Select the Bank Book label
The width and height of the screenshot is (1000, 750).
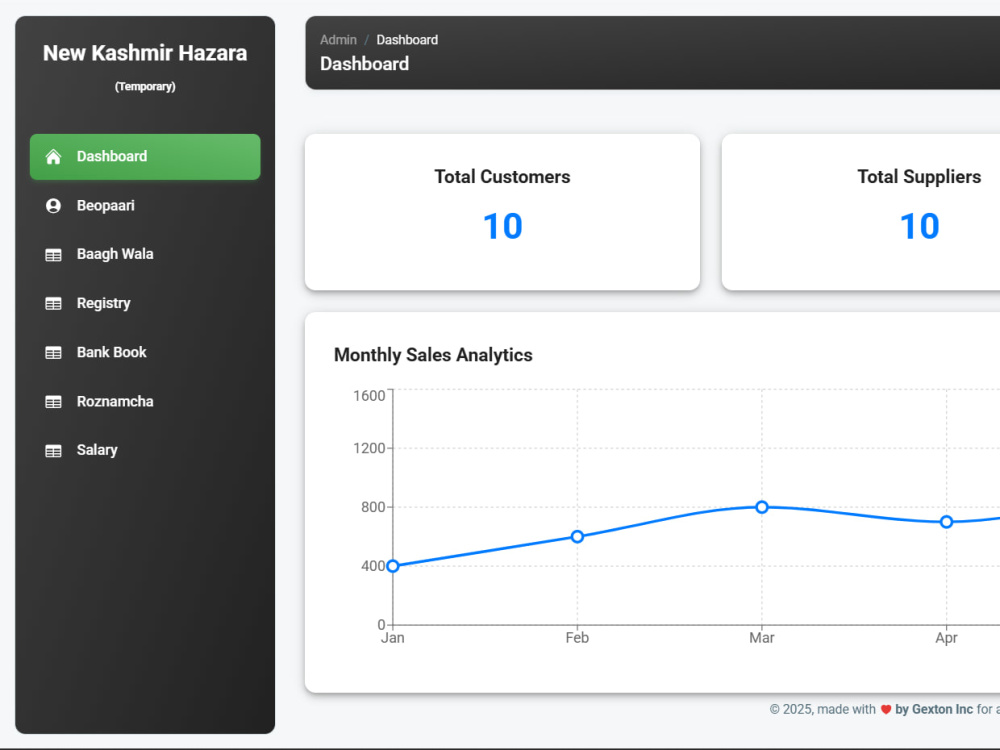[112, 352]
